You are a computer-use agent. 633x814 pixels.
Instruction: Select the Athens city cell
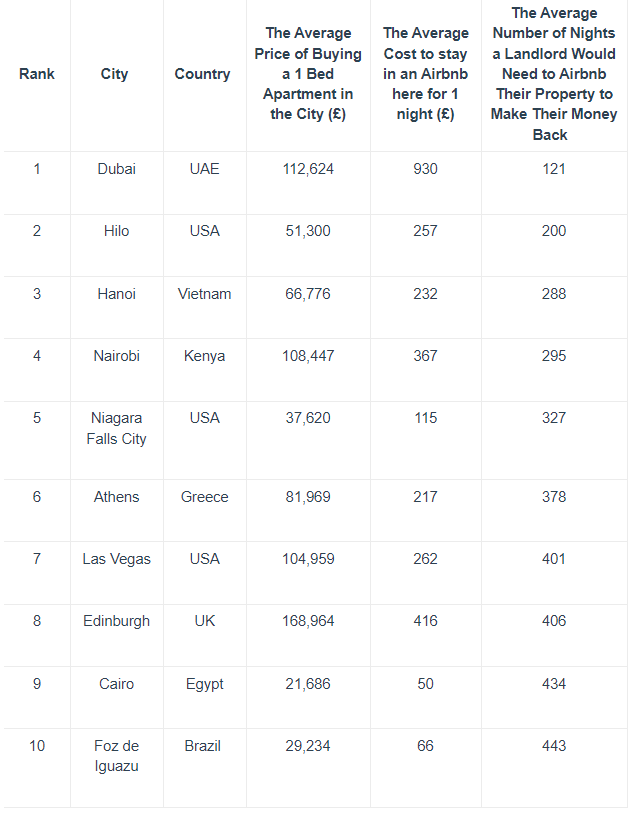[x=116, y=497]
